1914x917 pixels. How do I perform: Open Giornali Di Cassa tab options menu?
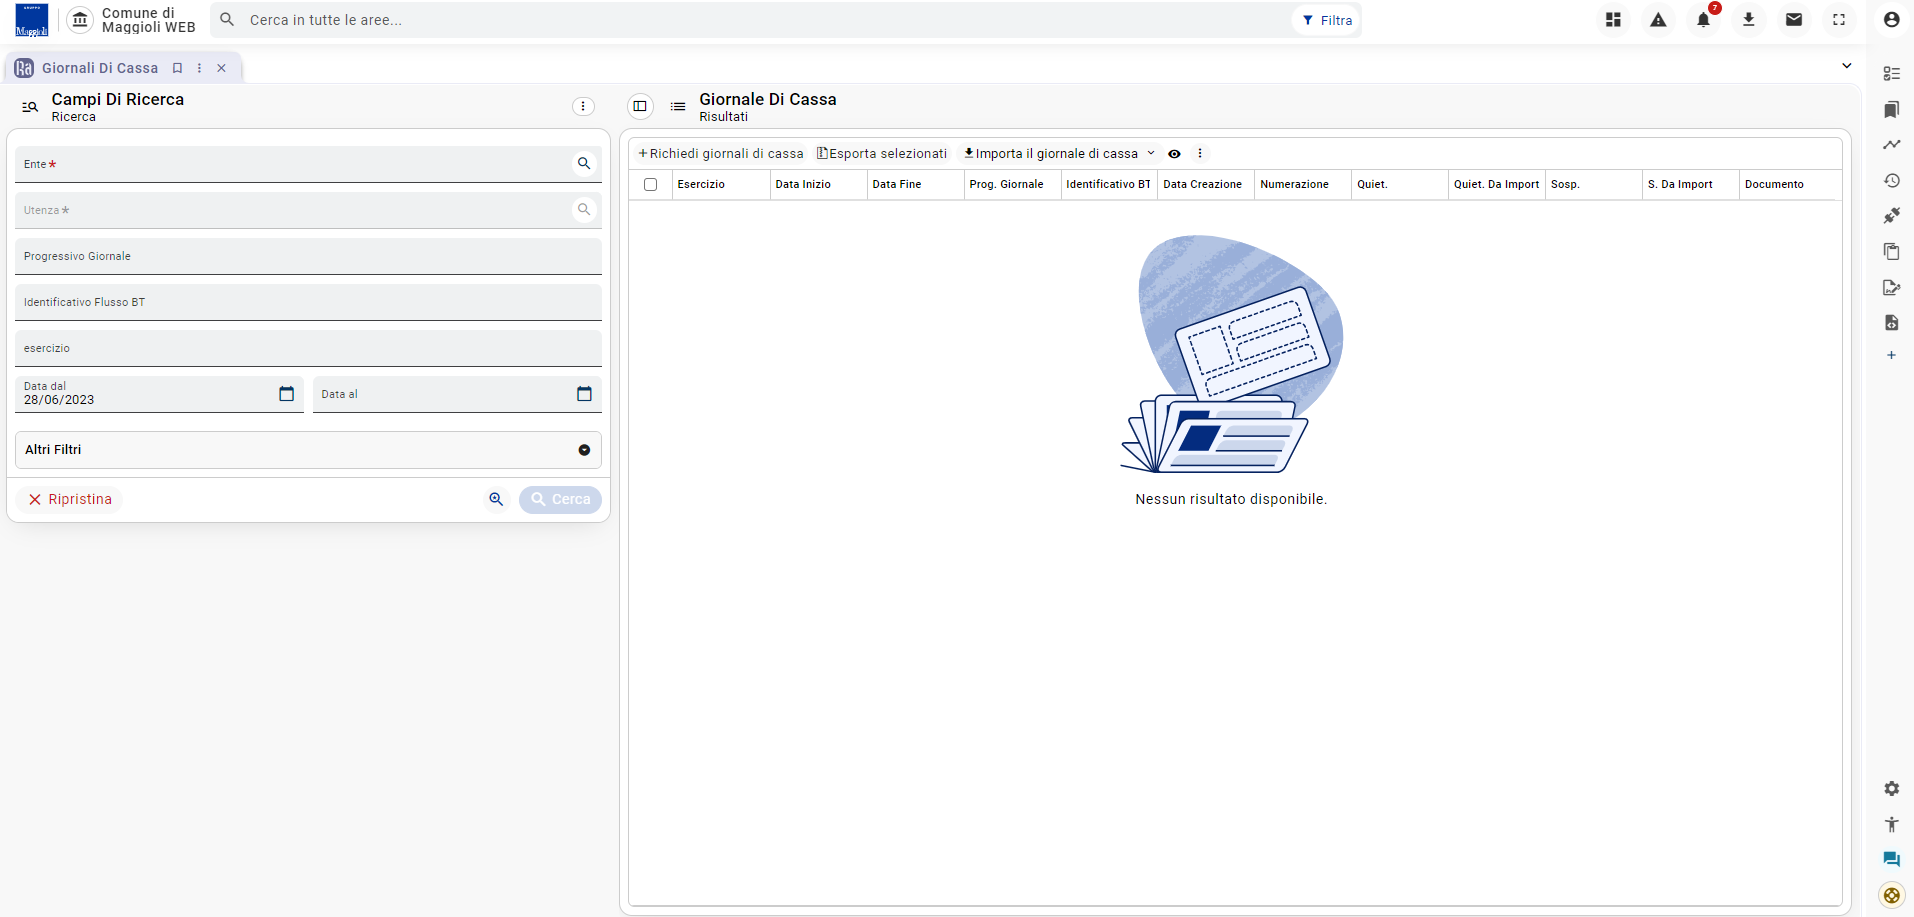200,68
